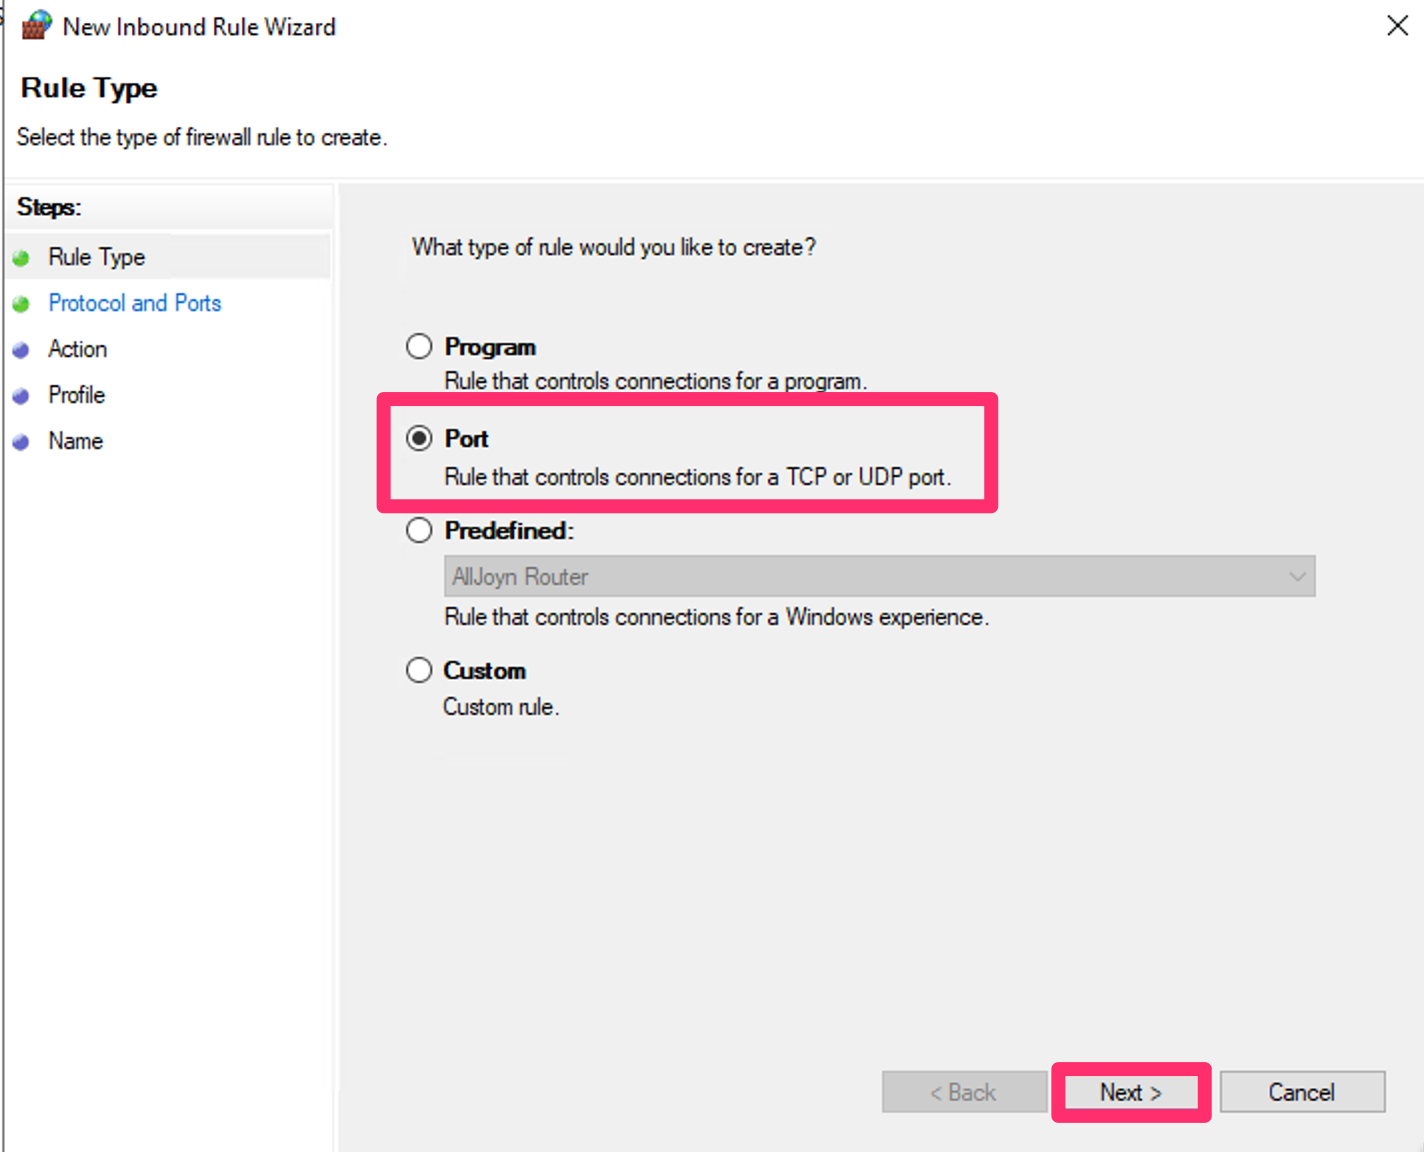Click the green dot beside Protocol and Ports
The height and width of the screenshot is (1152, 1424).
(x=21, y=303)
